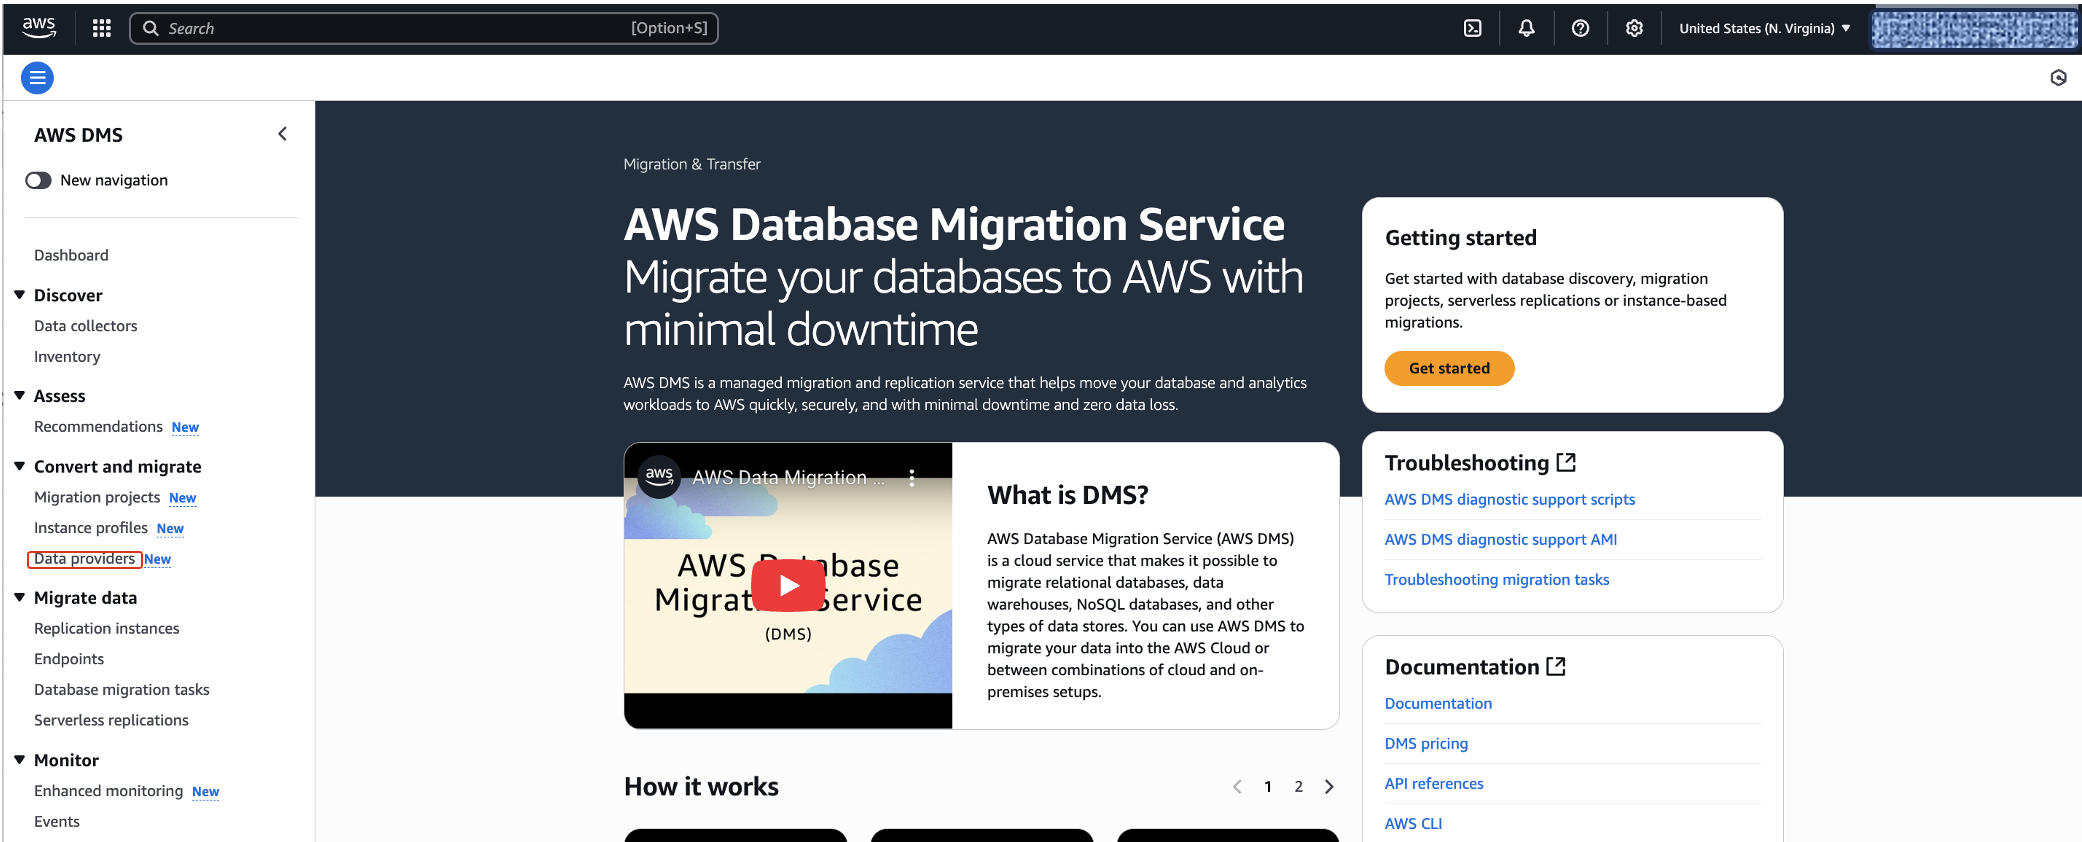Open the CloudShell terminal icon
The height and width of the screenshot is (842, 2082).
[1472, 28]
